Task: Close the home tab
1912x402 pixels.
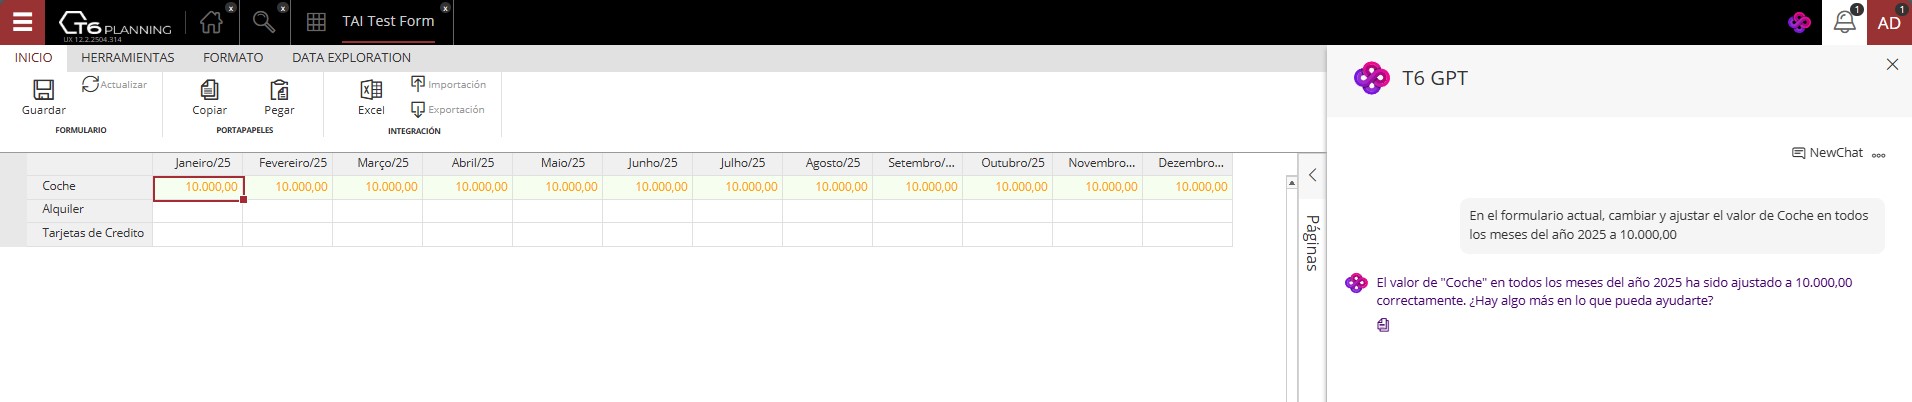Action: tap(231, 8)
